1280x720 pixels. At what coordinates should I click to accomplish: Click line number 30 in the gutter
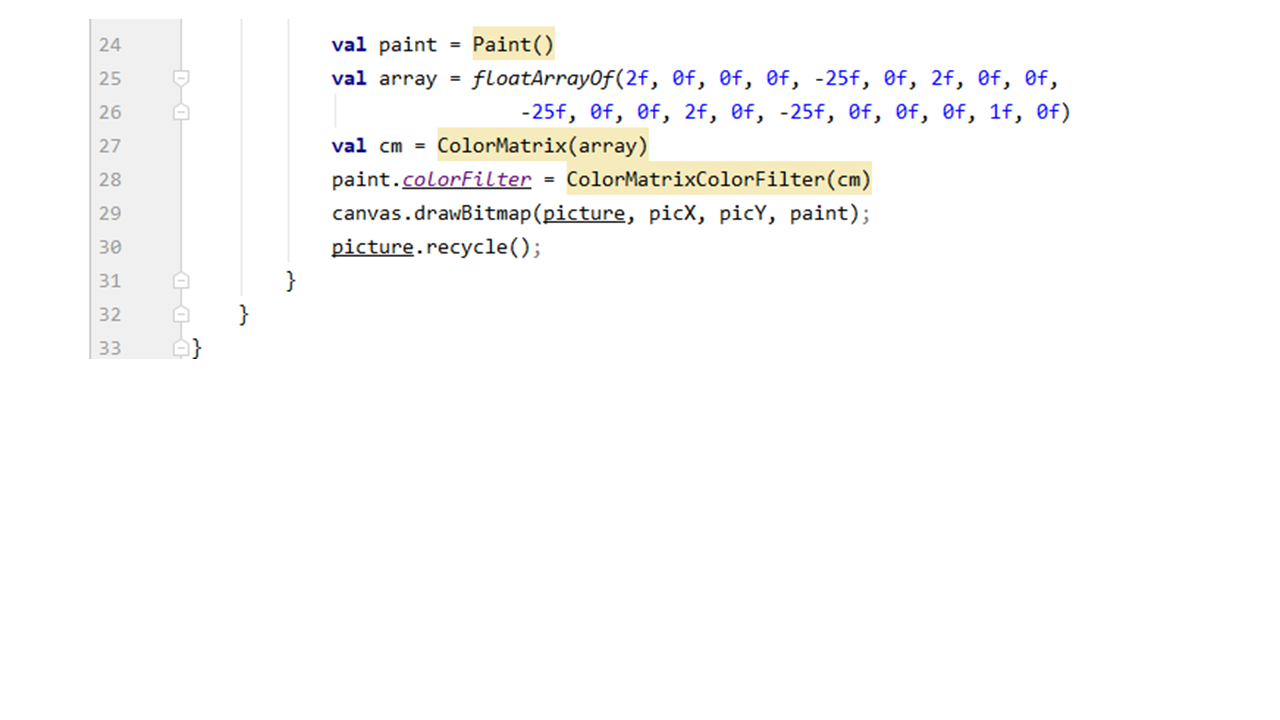click(110, 247)
